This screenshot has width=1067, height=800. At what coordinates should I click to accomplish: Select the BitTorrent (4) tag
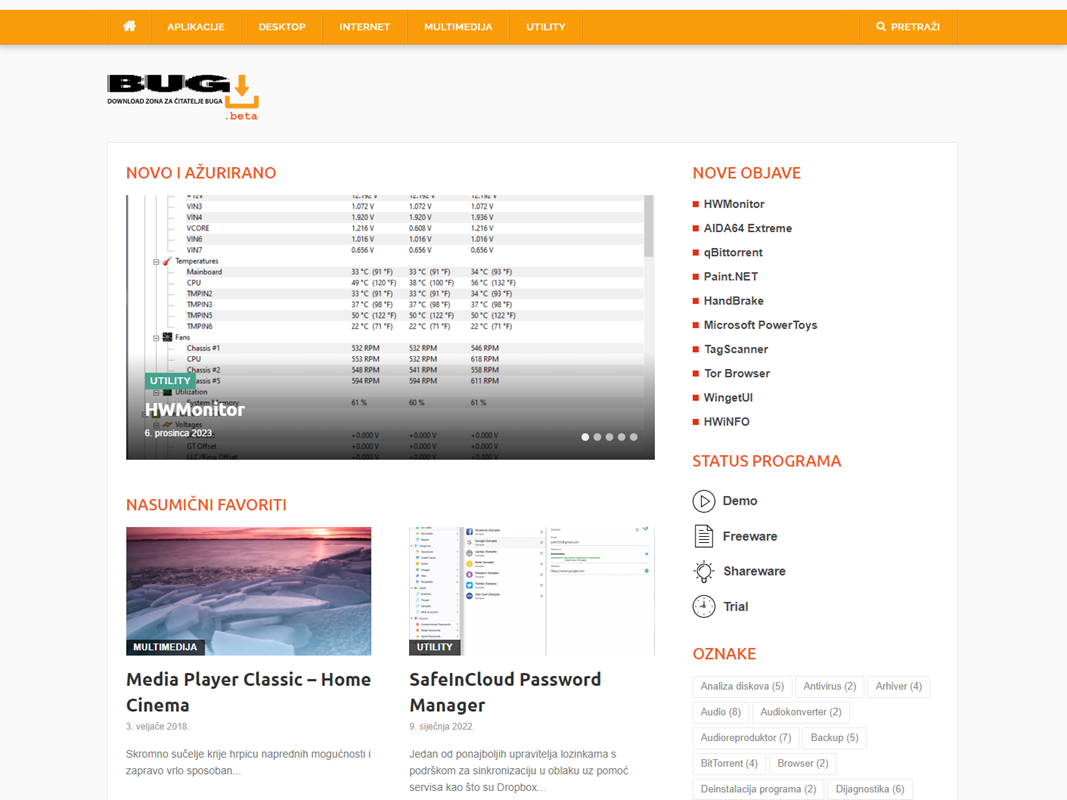coord(729,763)
